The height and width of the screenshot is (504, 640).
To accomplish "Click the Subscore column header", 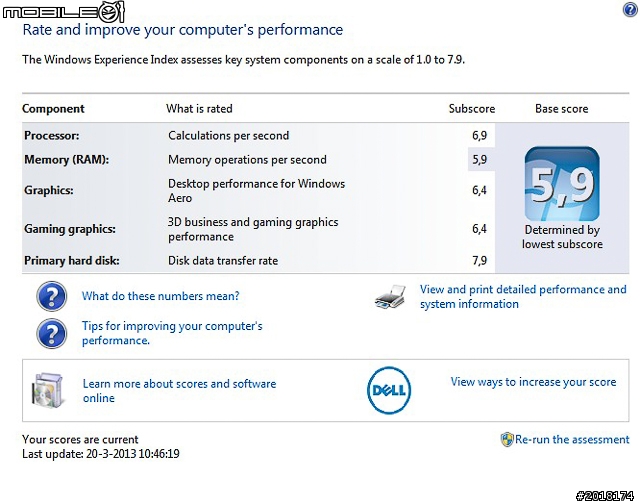I will tap(471, 109).
